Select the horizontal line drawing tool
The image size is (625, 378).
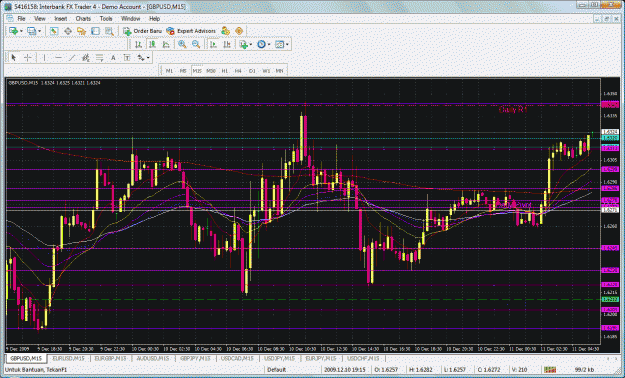(58, 58)
